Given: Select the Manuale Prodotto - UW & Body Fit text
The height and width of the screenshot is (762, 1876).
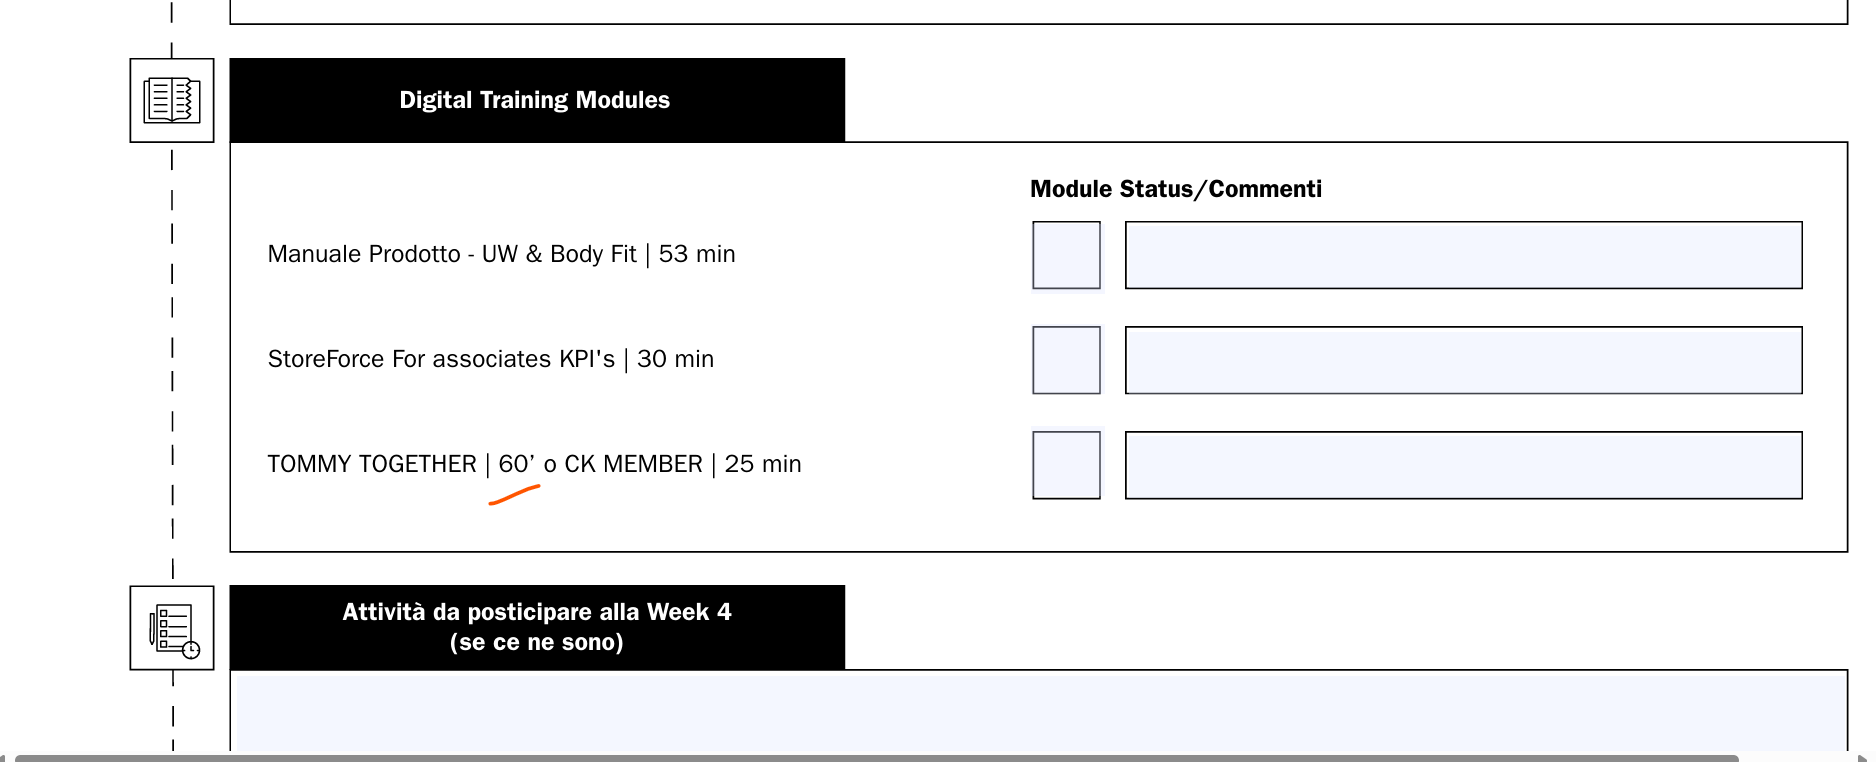Looking at the screenshot, I should (x=452, y=254).
